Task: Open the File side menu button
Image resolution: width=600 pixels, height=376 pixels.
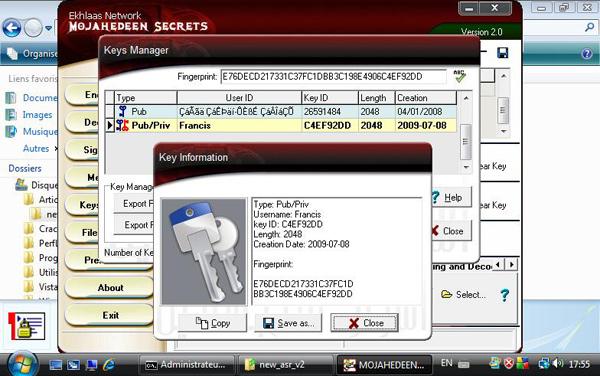Action: coord(82,232)
